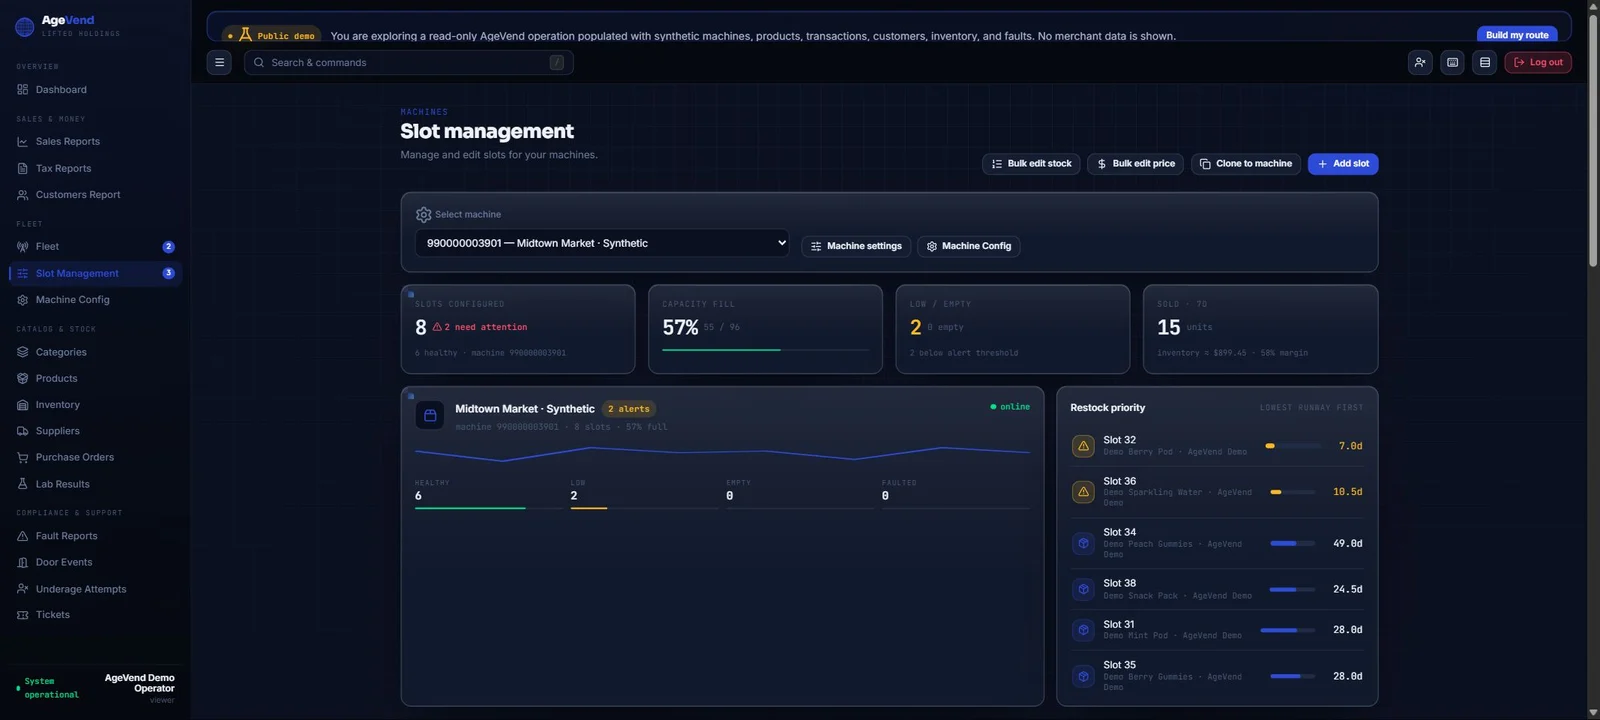The width and height of the screenshot is (1600, 720).
Task: Click the Clone to machine button
Action: (x=1245, y=164)
